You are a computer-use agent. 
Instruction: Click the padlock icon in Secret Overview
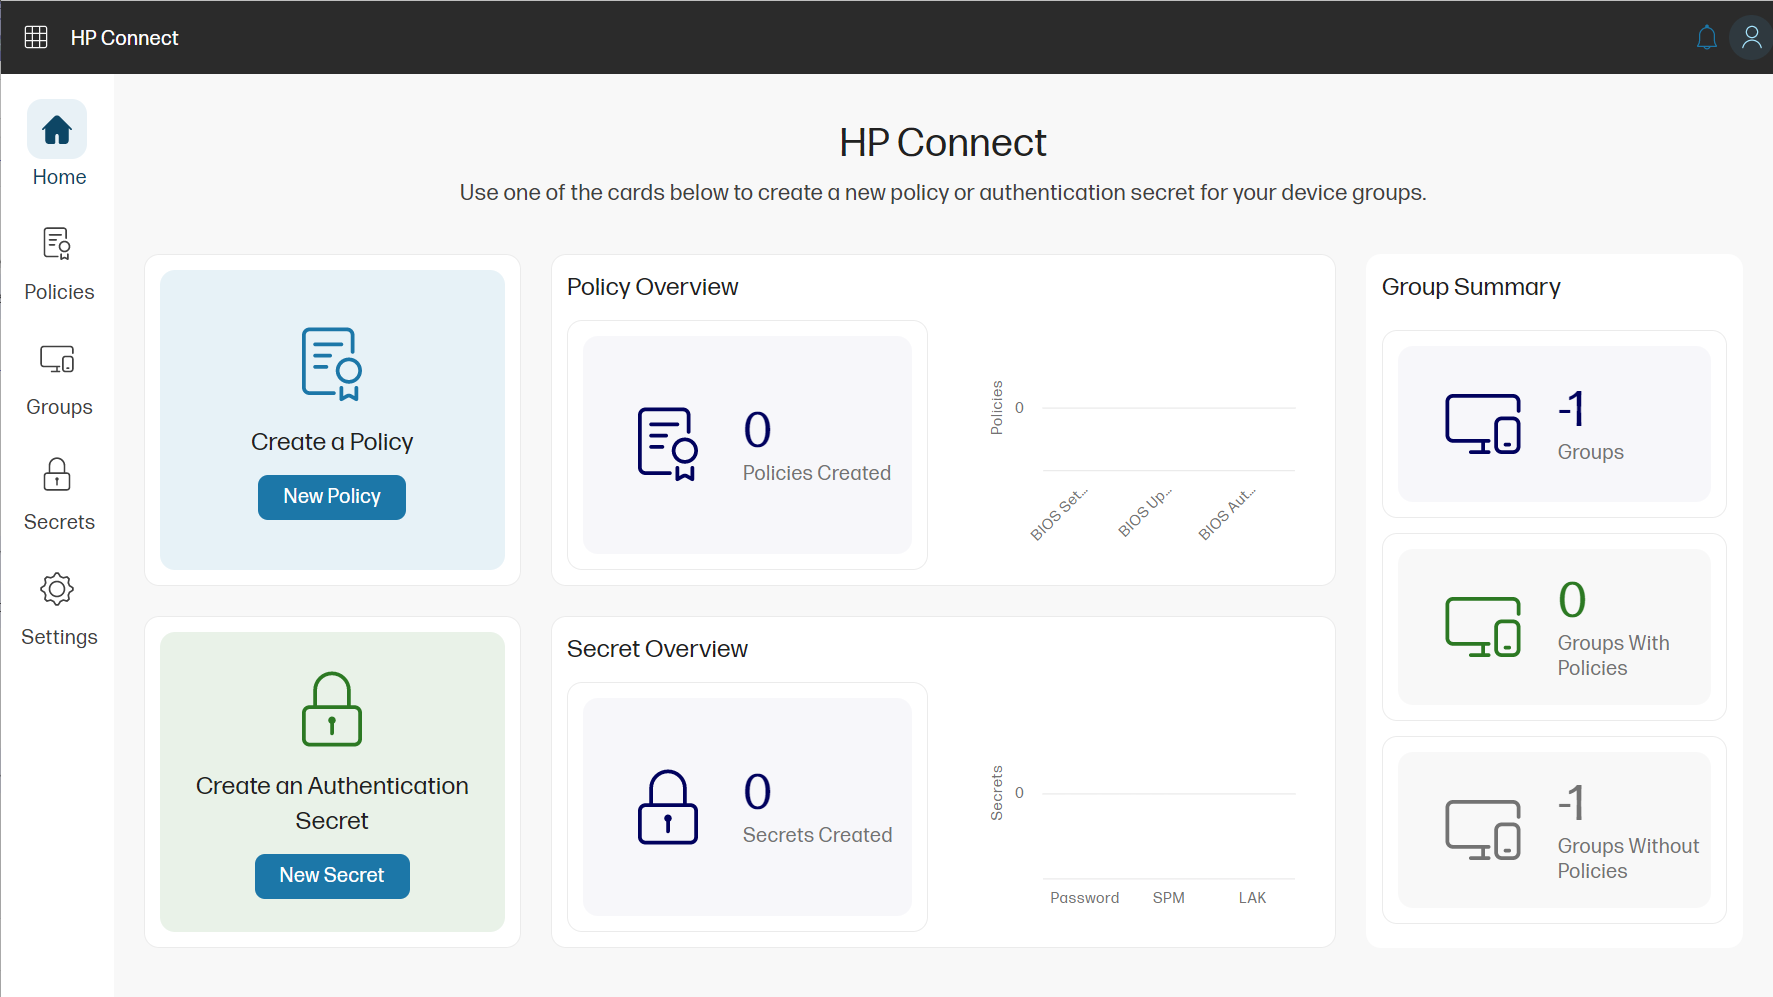[x=668, y=808]
